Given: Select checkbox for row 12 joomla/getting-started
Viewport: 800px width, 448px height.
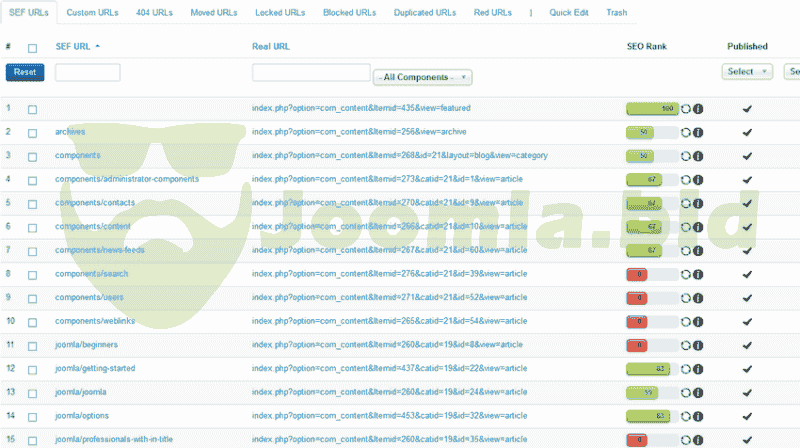Looking at the screenshot, I should click(33, 369).
